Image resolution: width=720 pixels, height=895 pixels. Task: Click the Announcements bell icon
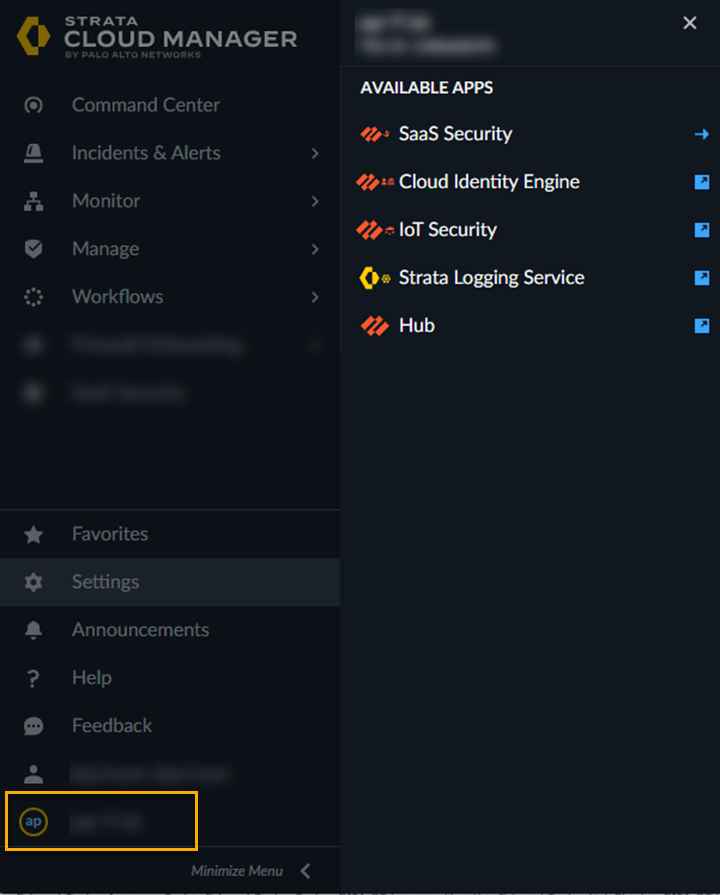tap(34, 630)
